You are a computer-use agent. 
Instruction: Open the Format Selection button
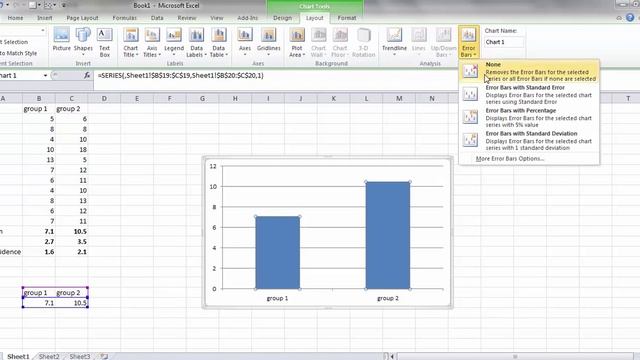coord(14,42)
